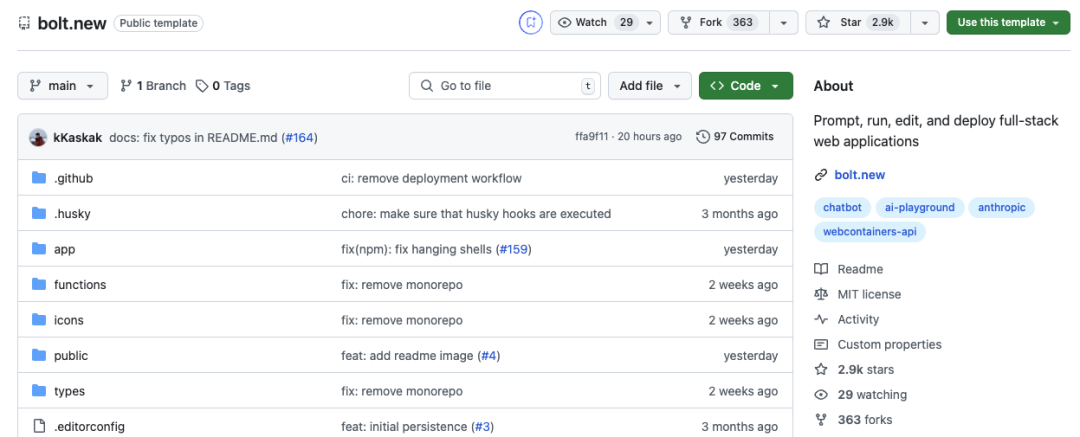The height and width of the screenshot is (437, 1080).
Task: Click the magnifier icon in Go to file
Action: click(428, 86)
